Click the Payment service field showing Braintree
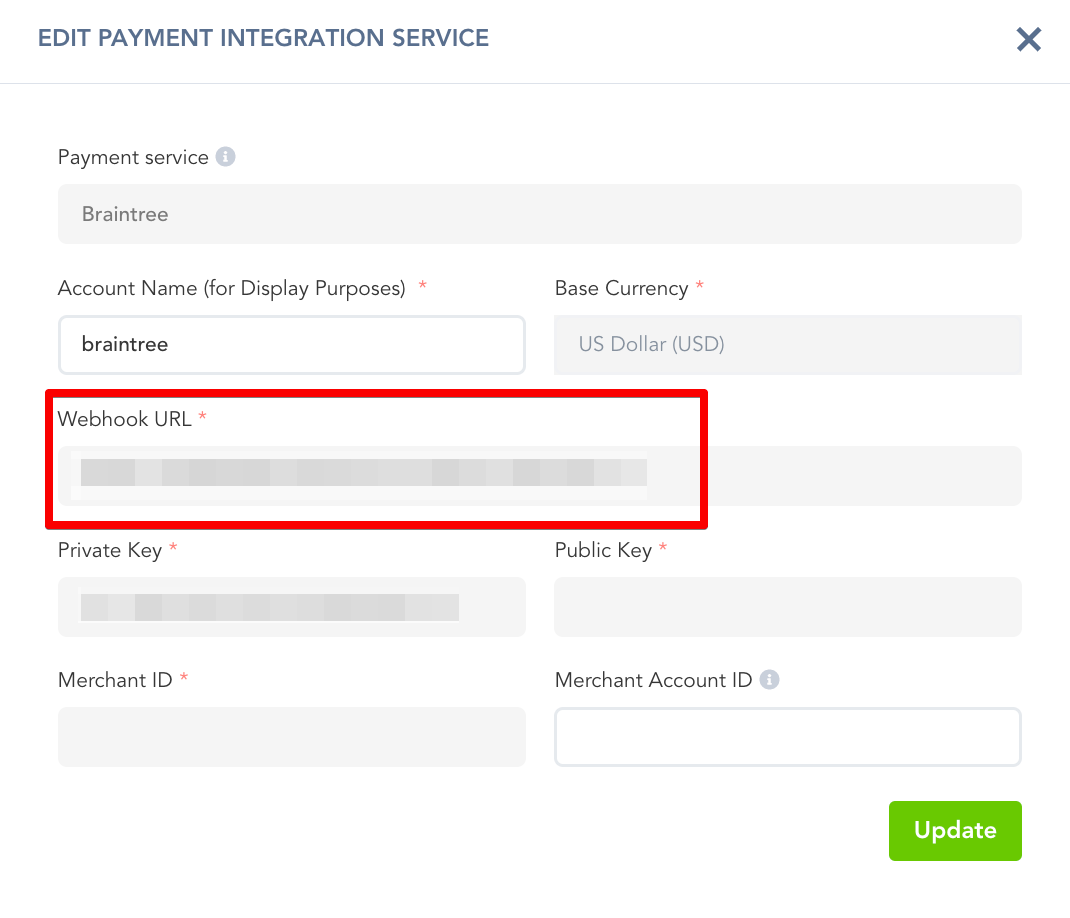1070x918 pixels. coord(539,214)
